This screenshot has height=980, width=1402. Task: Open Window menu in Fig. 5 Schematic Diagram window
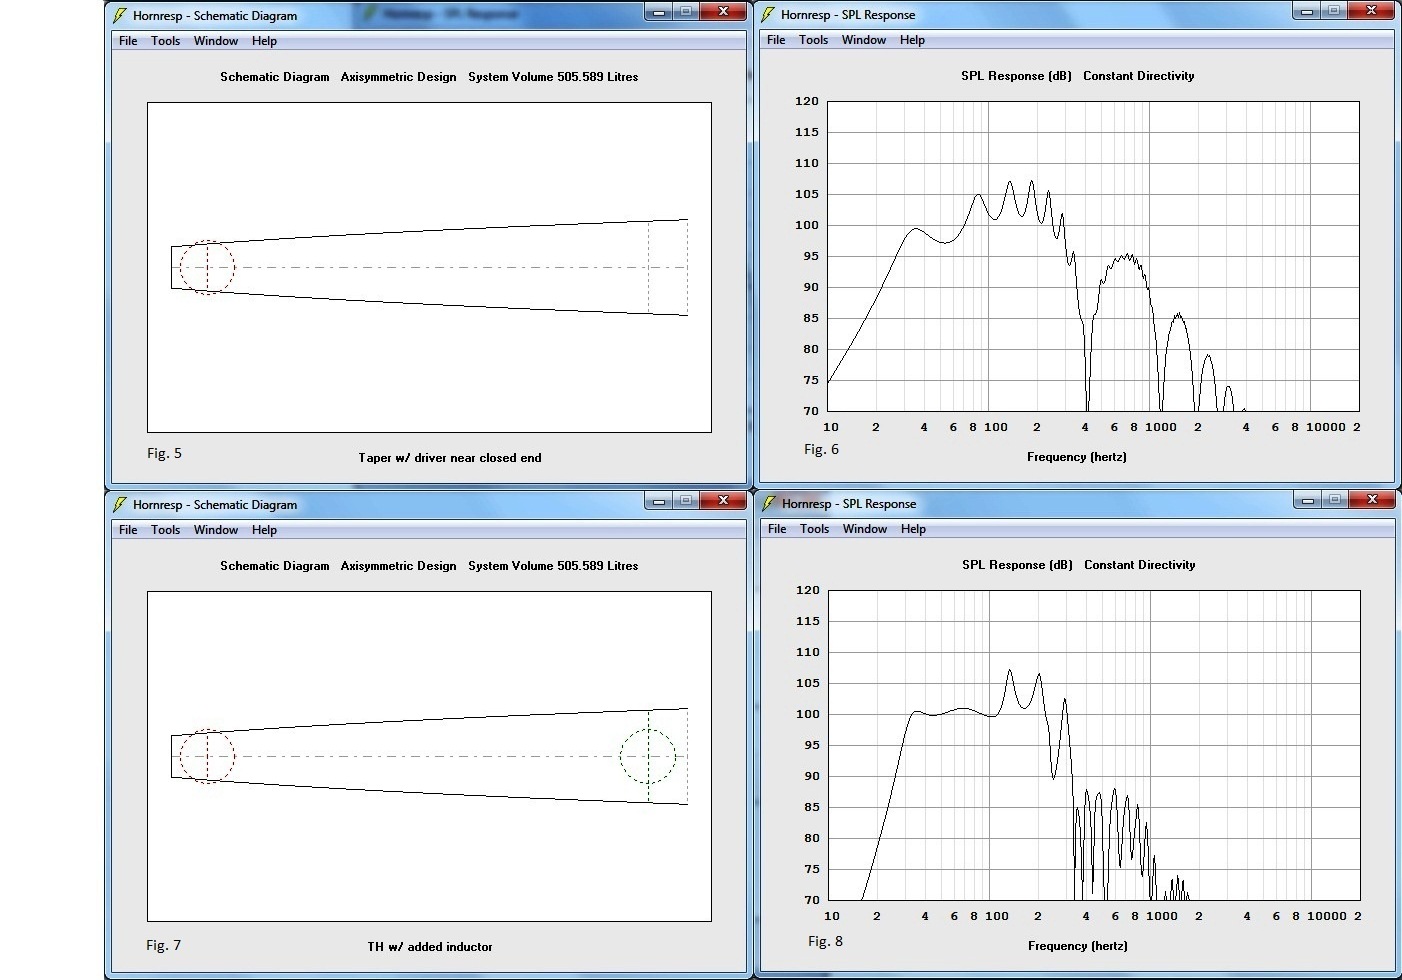pos(216,41)
